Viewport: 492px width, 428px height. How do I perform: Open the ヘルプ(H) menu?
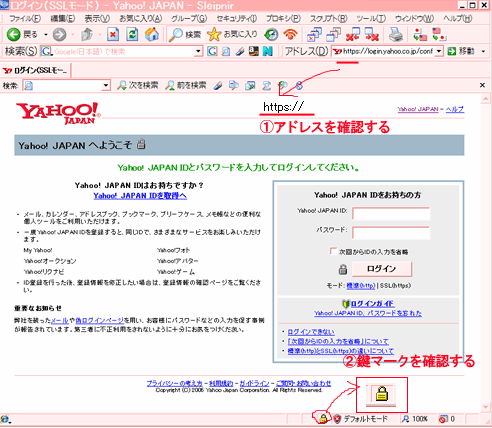[x=457, y=18]
